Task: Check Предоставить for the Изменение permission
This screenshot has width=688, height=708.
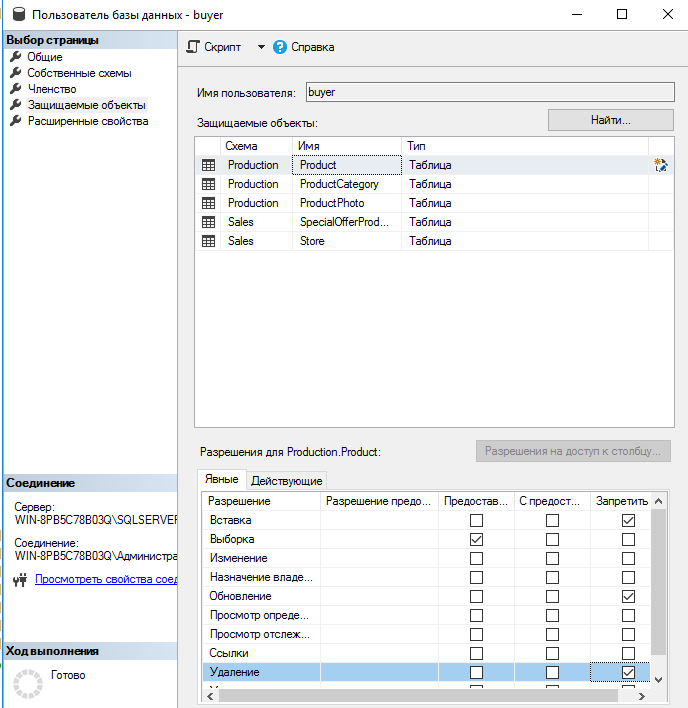Action: 476,558
